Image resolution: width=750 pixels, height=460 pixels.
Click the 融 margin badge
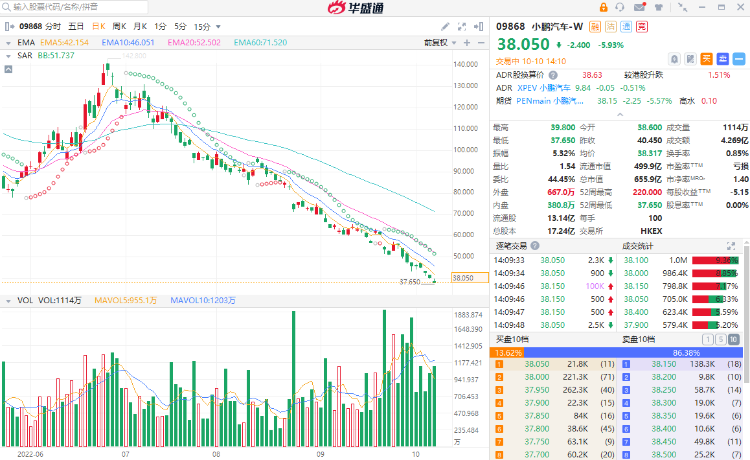tap(595, 27)
